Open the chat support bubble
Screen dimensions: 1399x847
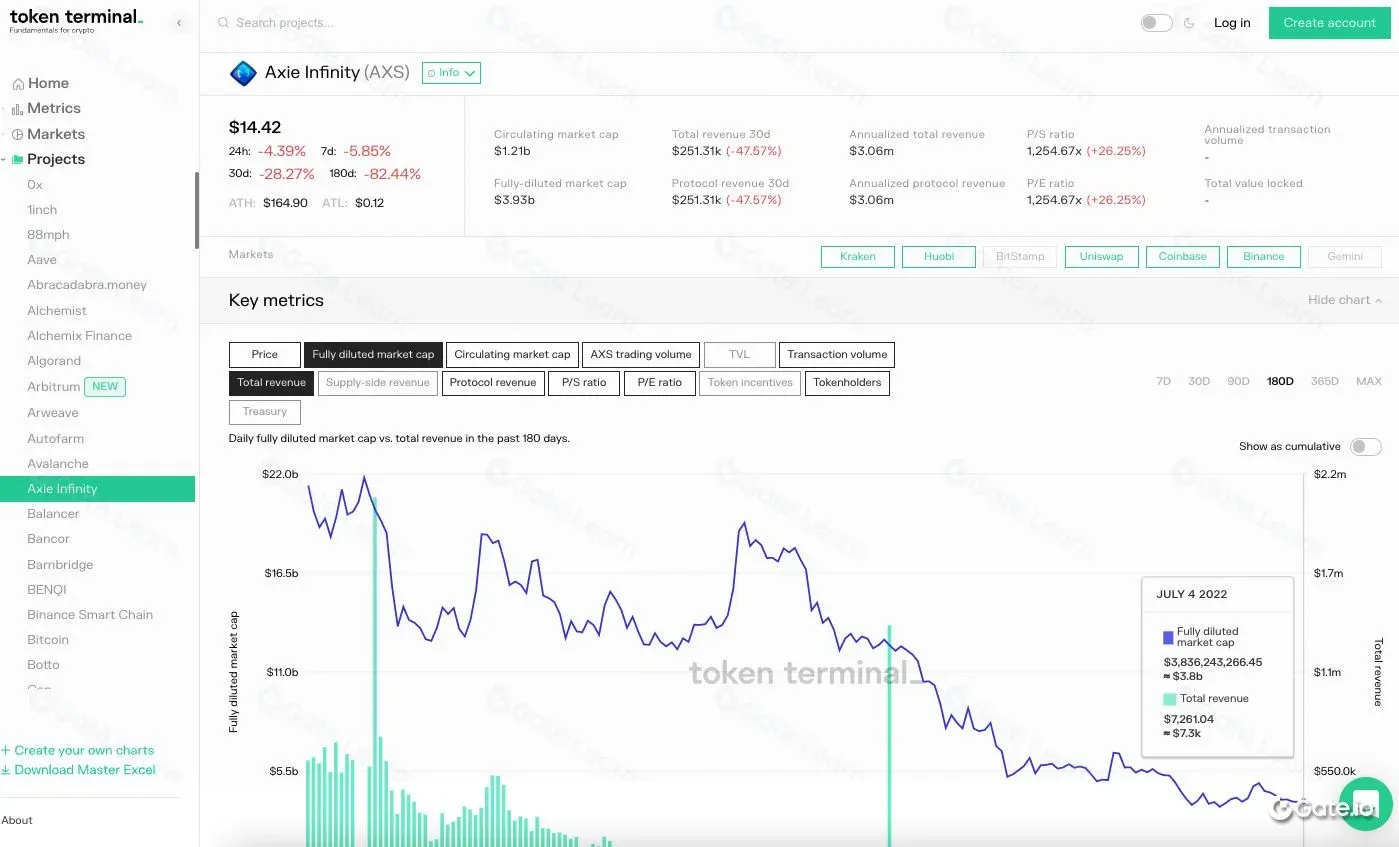pyautogui.click(x=1366, y=803)
